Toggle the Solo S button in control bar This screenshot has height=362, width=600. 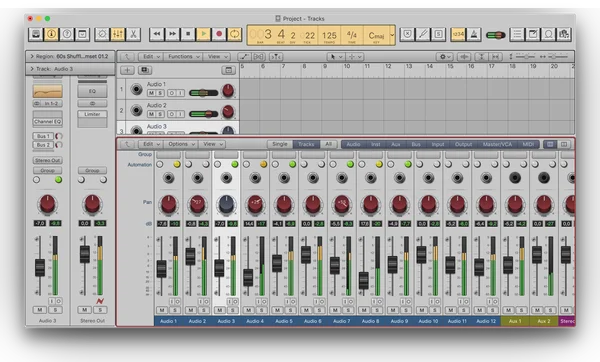tap(439, 34)
